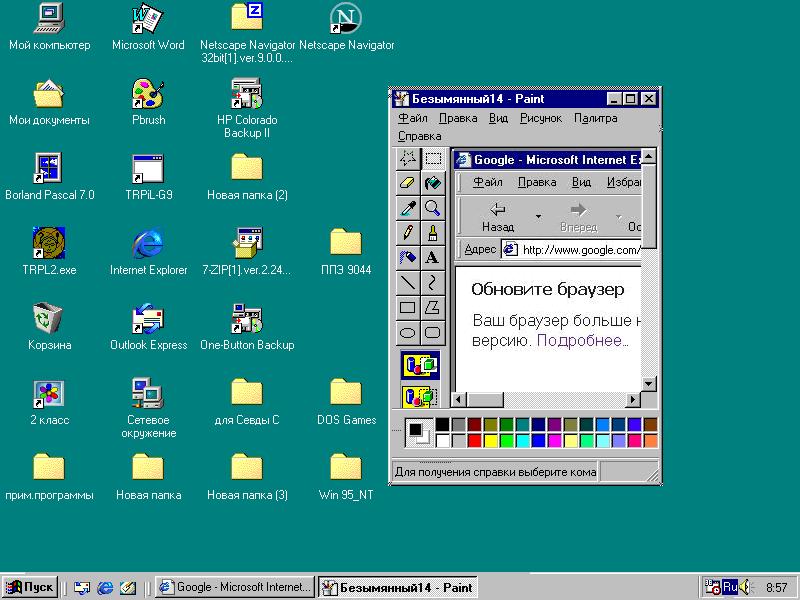The image size is (800, 600).
Task: Pick the white color swatch in palette
Action: [x=442, y=440]
